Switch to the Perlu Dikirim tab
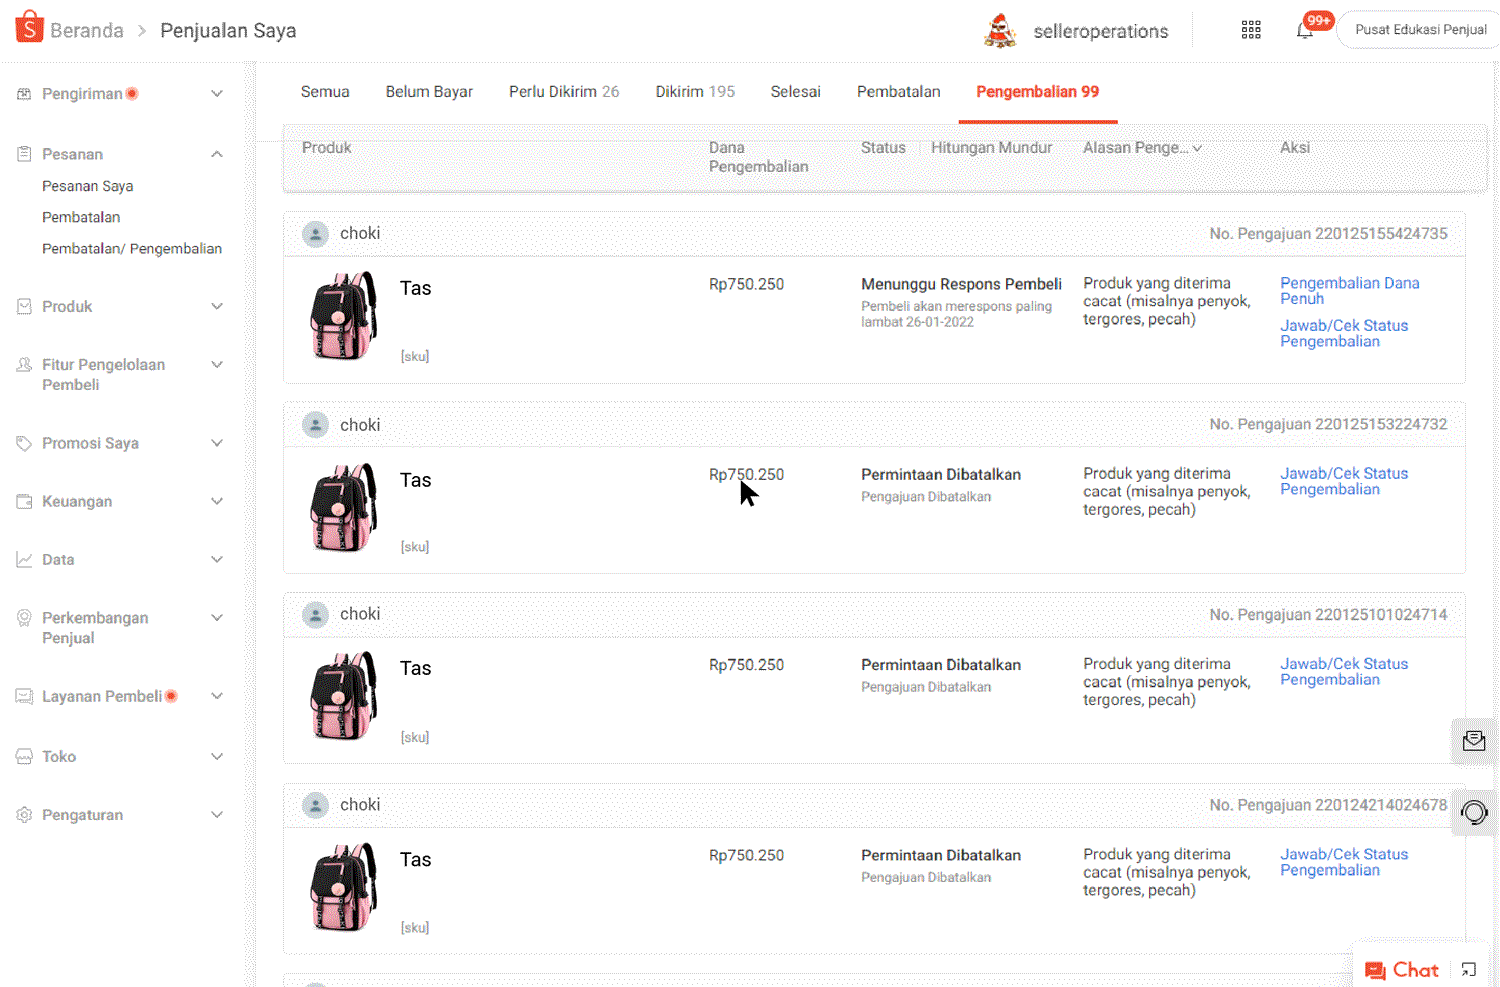Screen dimensions: 1500x987 563,92
